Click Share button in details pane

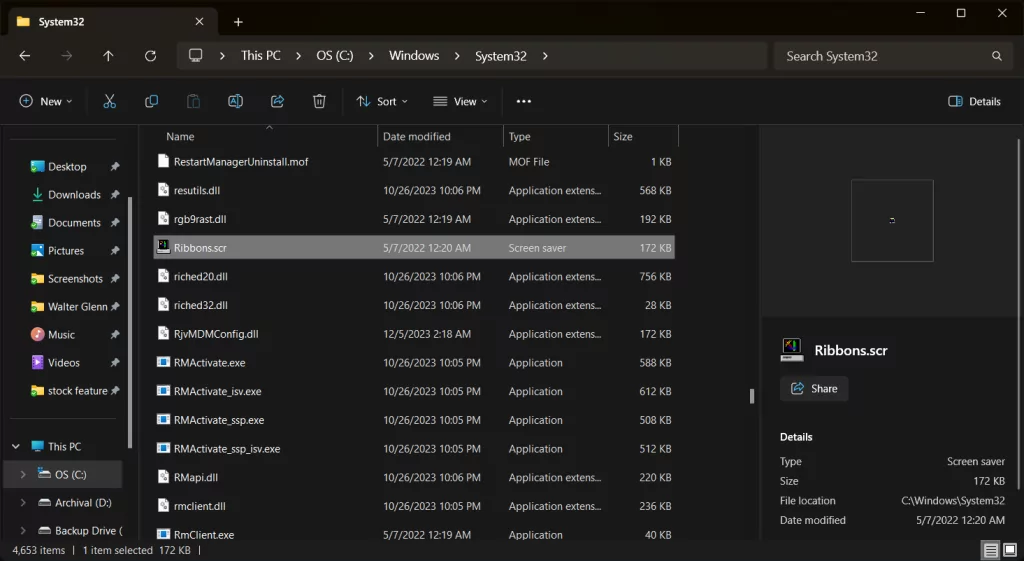tap(814, 388)
